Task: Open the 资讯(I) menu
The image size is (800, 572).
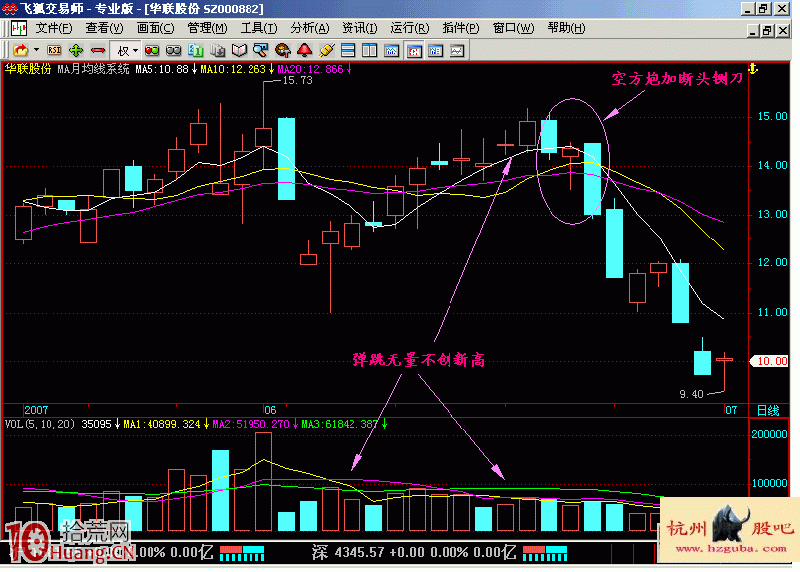Action: (x=360, y=28)
